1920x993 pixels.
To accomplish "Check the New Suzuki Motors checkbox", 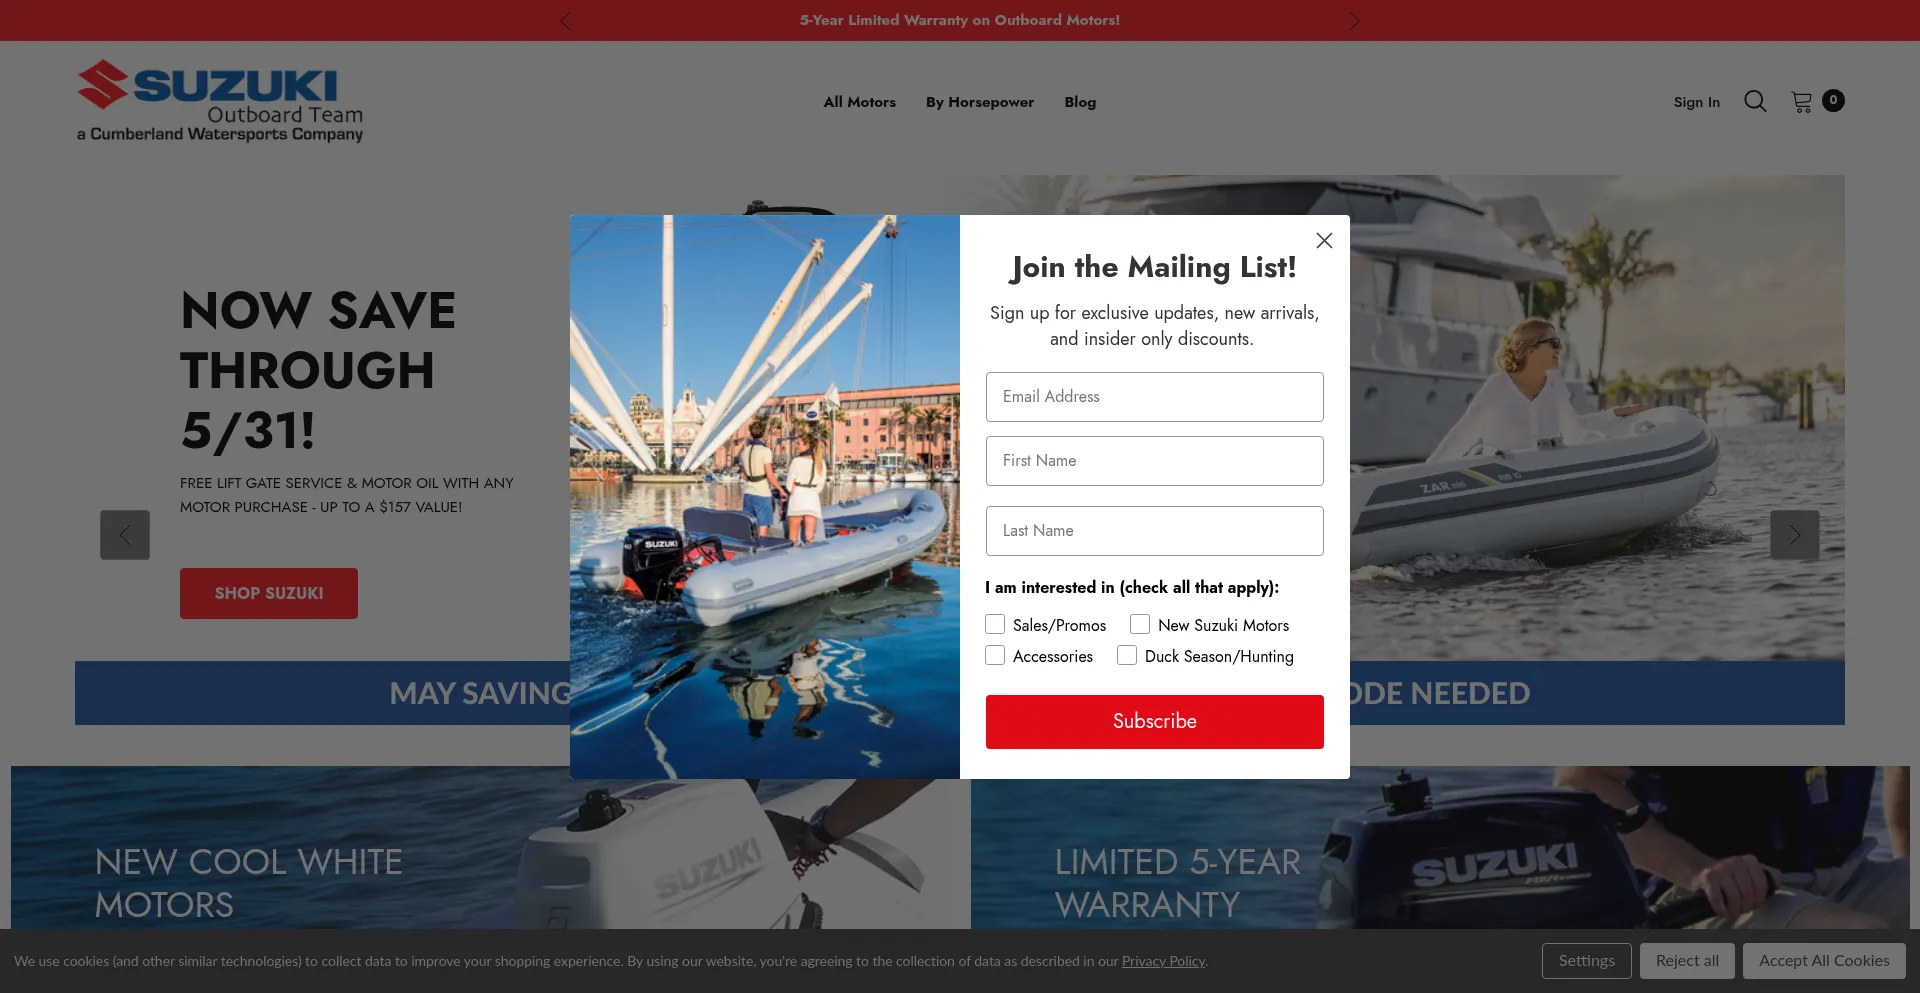I will [1140, 624].
